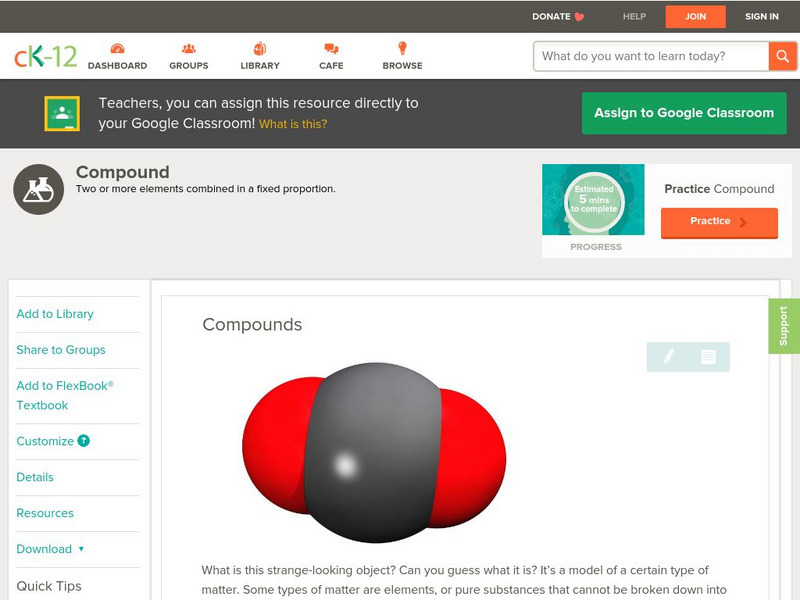The width and height of the screenshot is (800, 600).
Task: Open the Dashboard gauge icon
Action: [117, 48]
